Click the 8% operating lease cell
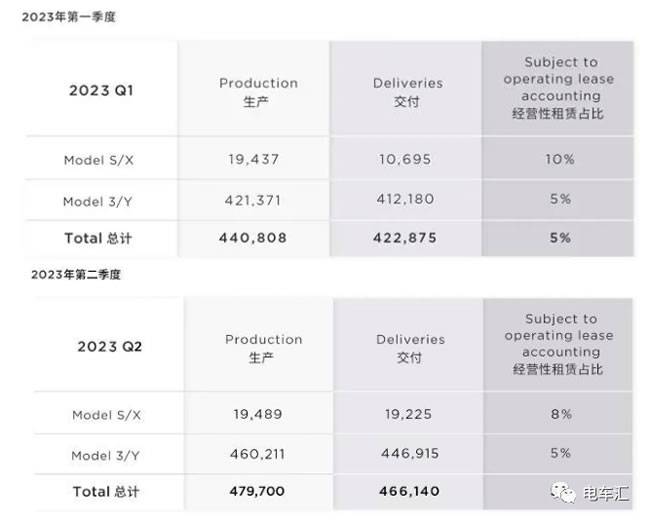 [x=560, y=414]
